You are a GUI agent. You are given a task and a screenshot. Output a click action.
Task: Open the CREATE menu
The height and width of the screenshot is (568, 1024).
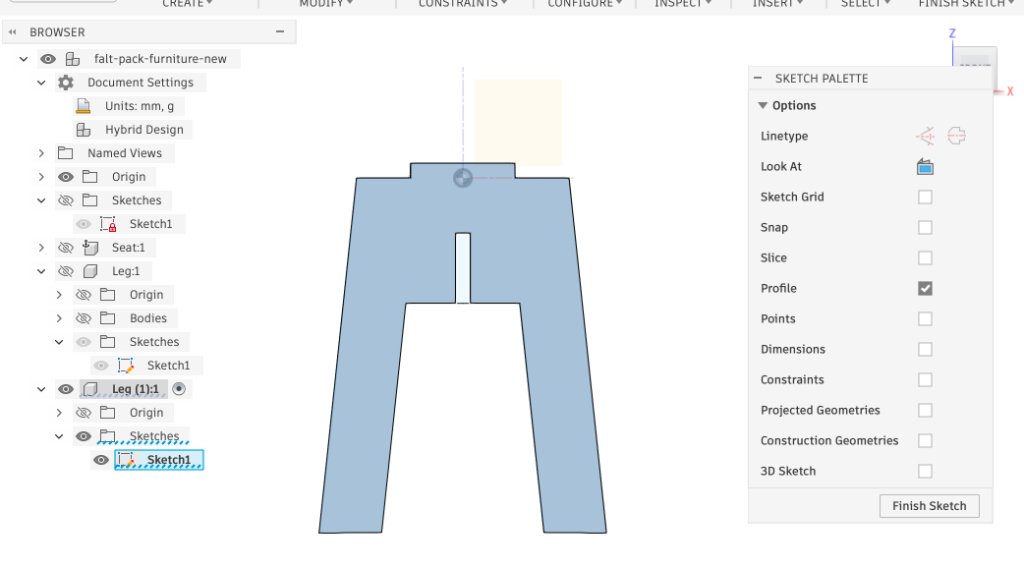(187, 3)
